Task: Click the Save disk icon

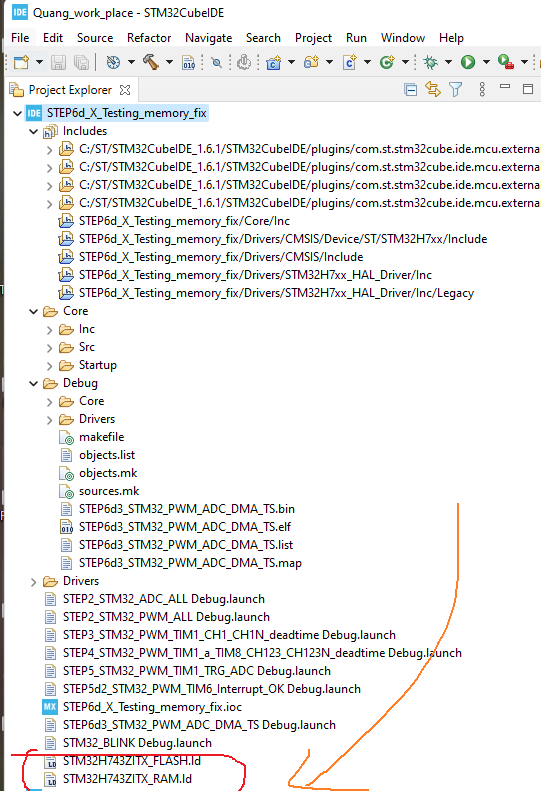Action: pos(59,62)
